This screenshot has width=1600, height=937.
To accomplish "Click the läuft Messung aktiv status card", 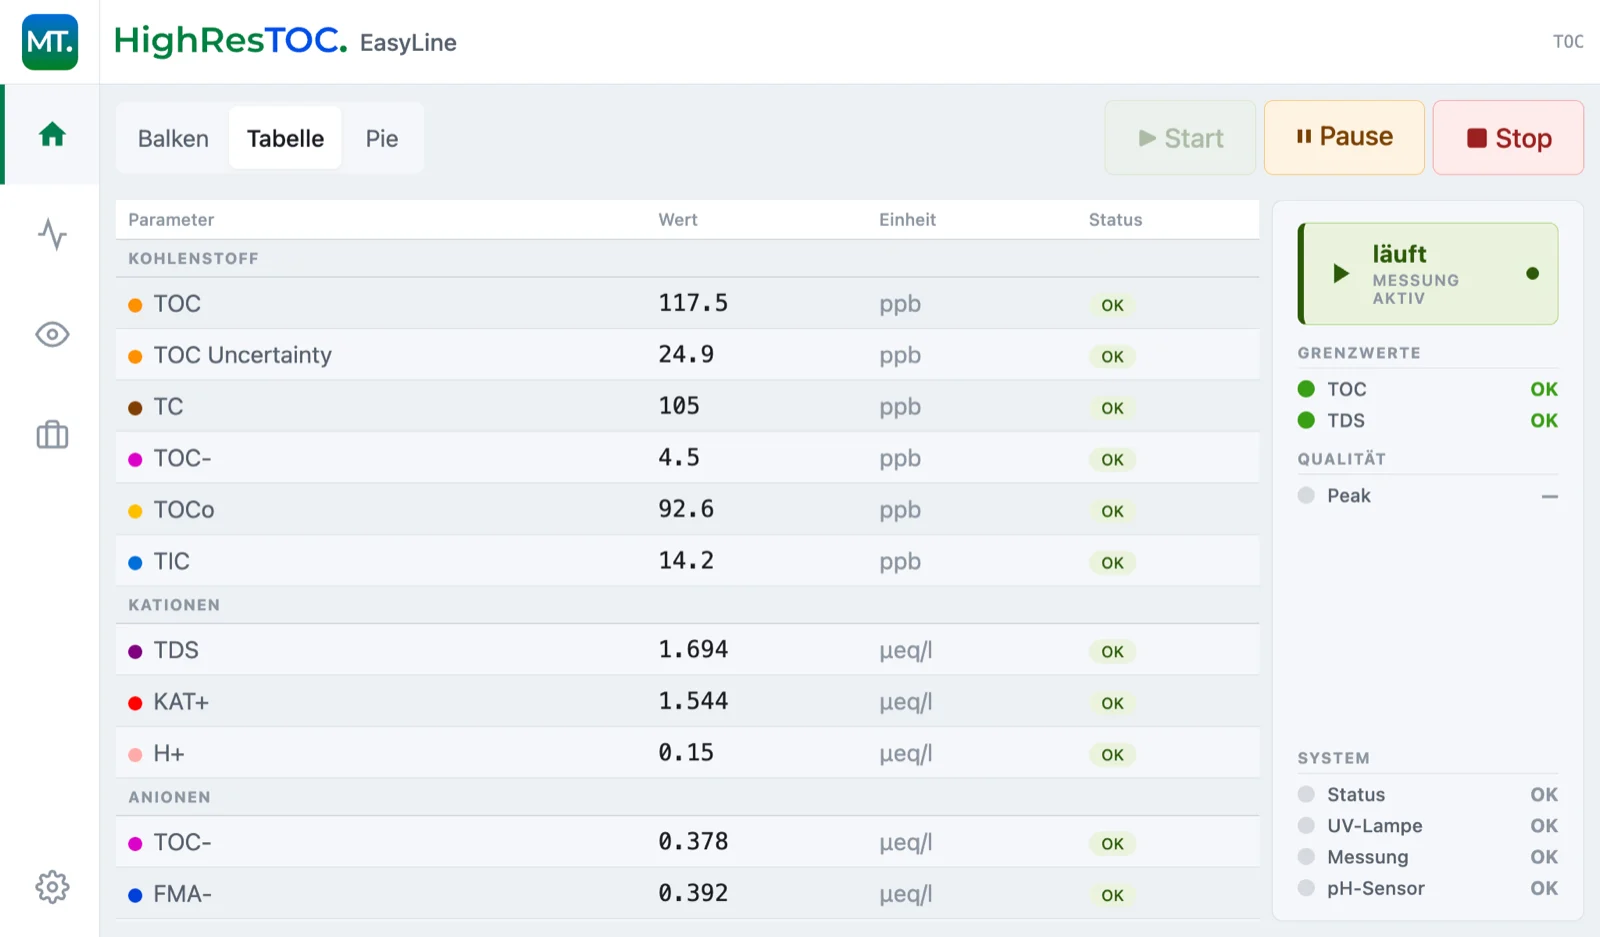I will coord(1428,273).
